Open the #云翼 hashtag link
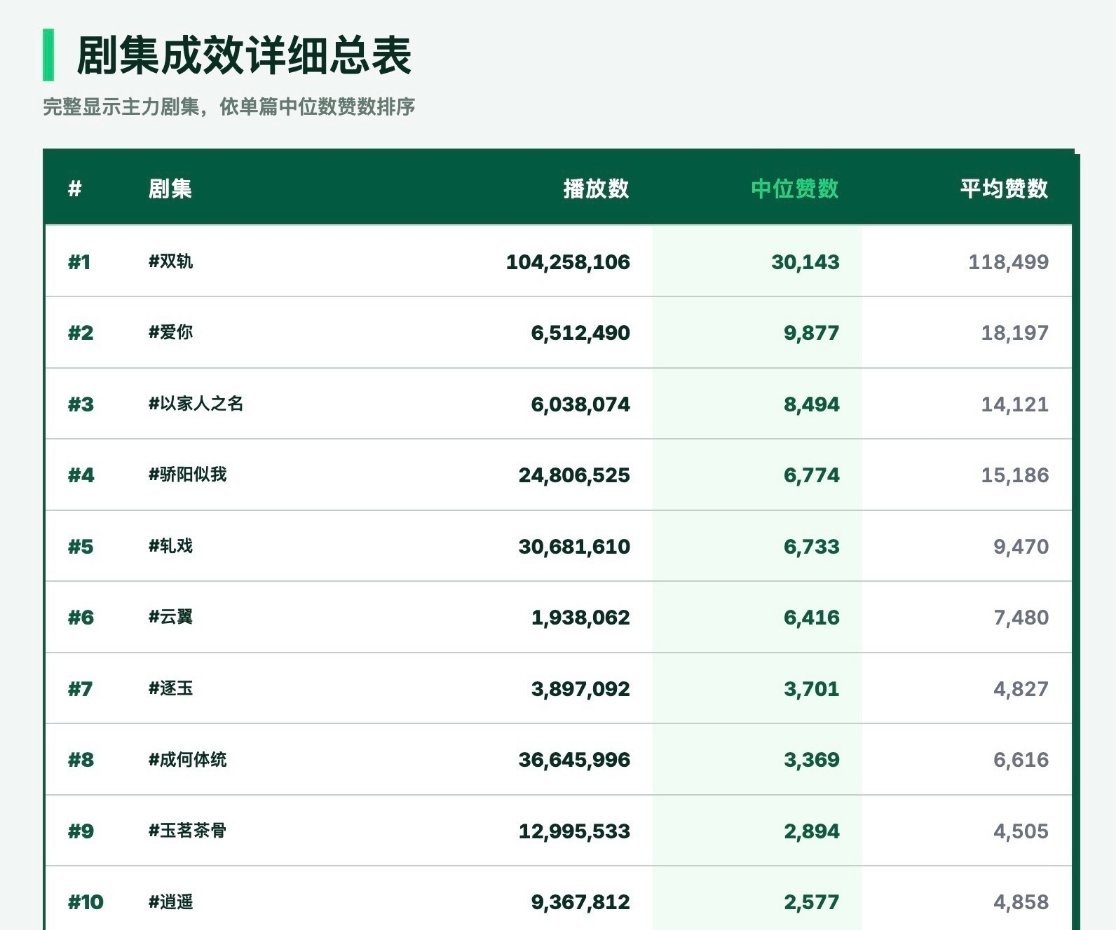 pyautogui.click(x=170, y=617)
